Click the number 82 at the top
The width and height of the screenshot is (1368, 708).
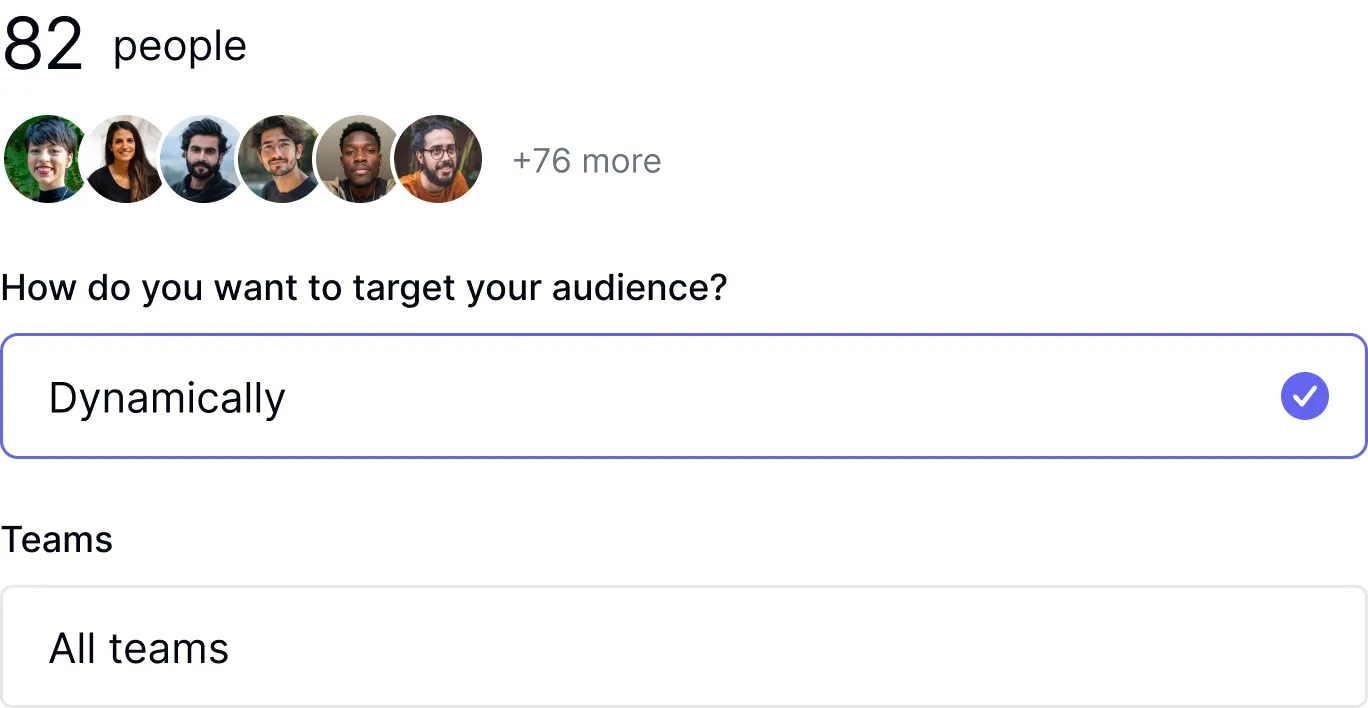43,46
